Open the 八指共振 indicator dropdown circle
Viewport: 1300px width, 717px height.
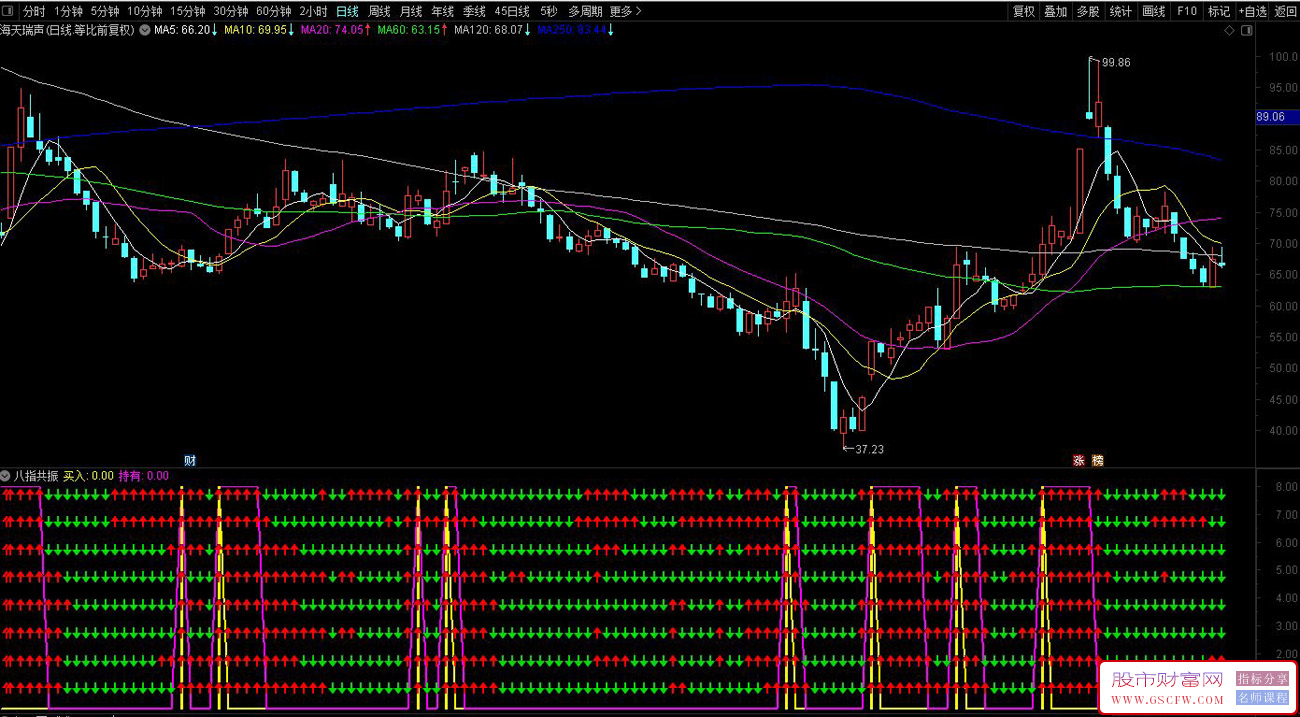6,476
